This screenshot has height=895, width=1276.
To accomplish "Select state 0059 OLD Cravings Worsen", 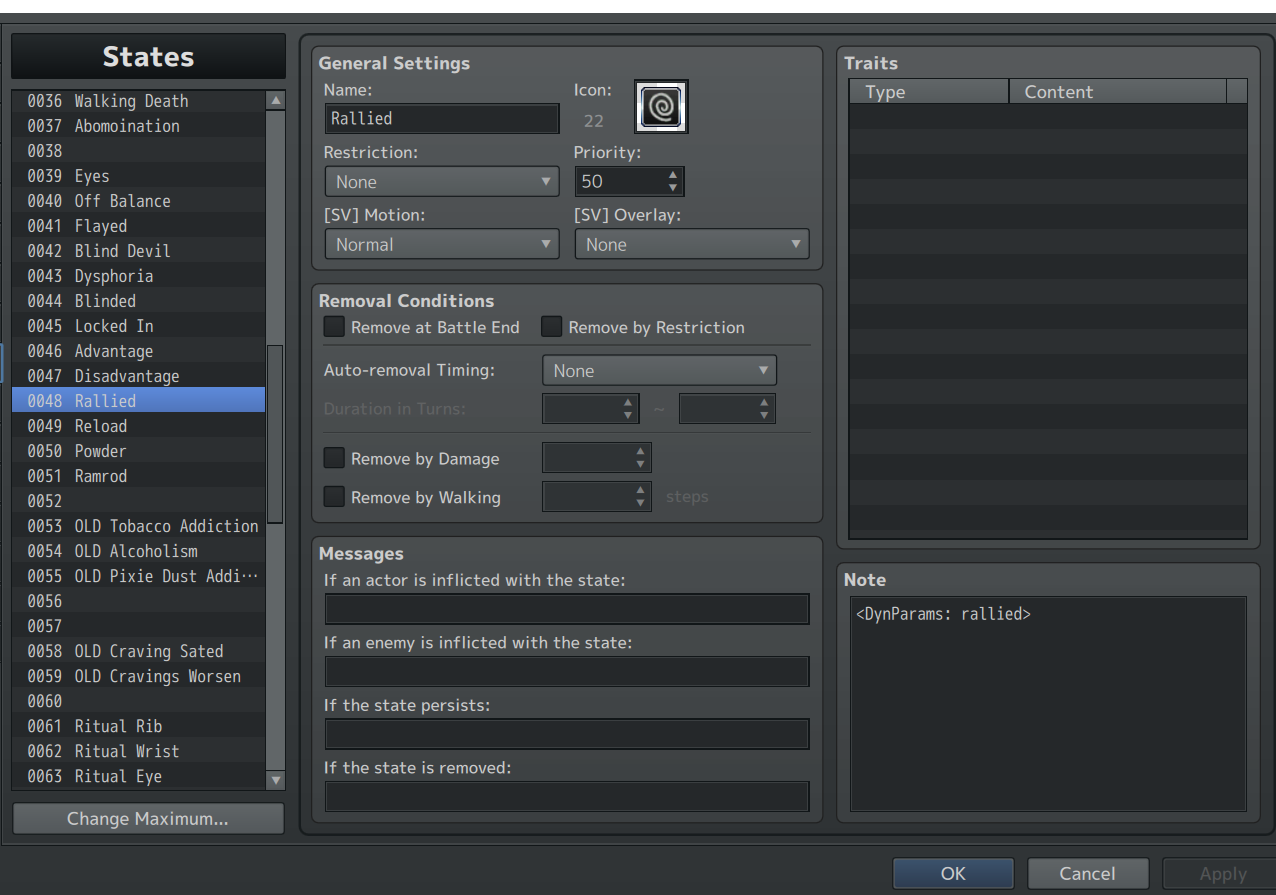I will click(139, 676).
